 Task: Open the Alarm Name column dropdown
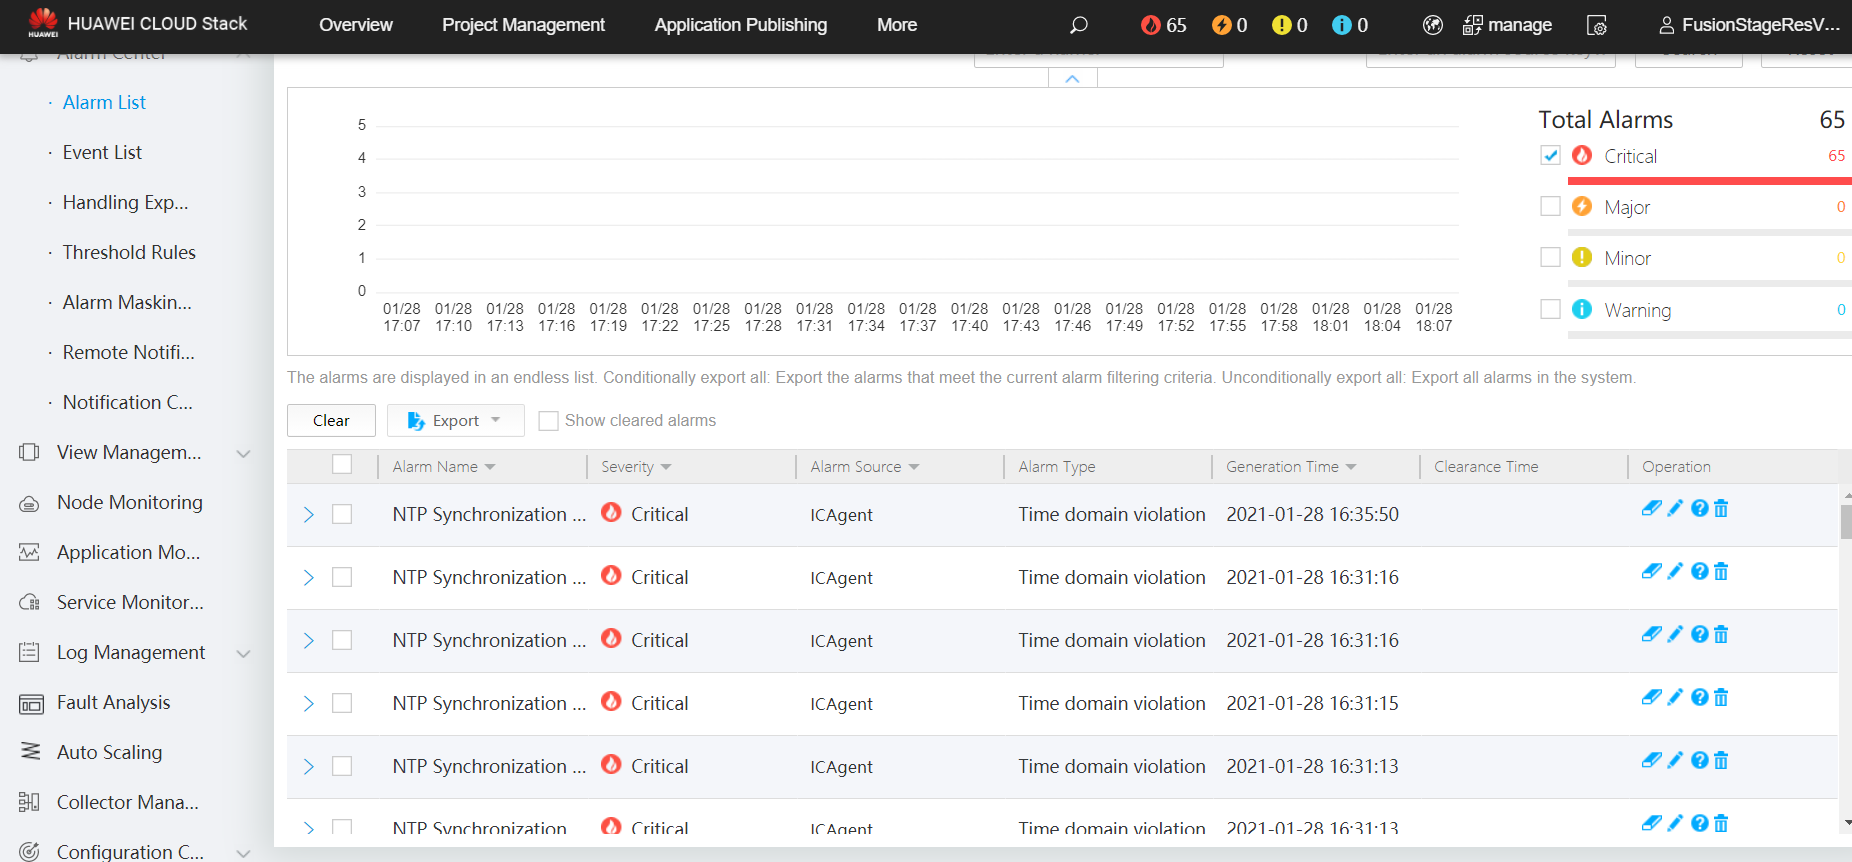[x=490, y=467]
